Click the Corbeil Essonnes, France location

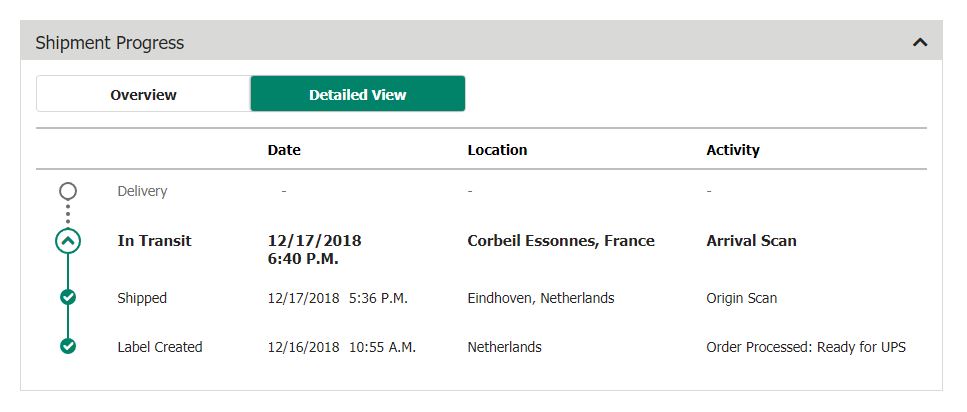tap(561, 241)
